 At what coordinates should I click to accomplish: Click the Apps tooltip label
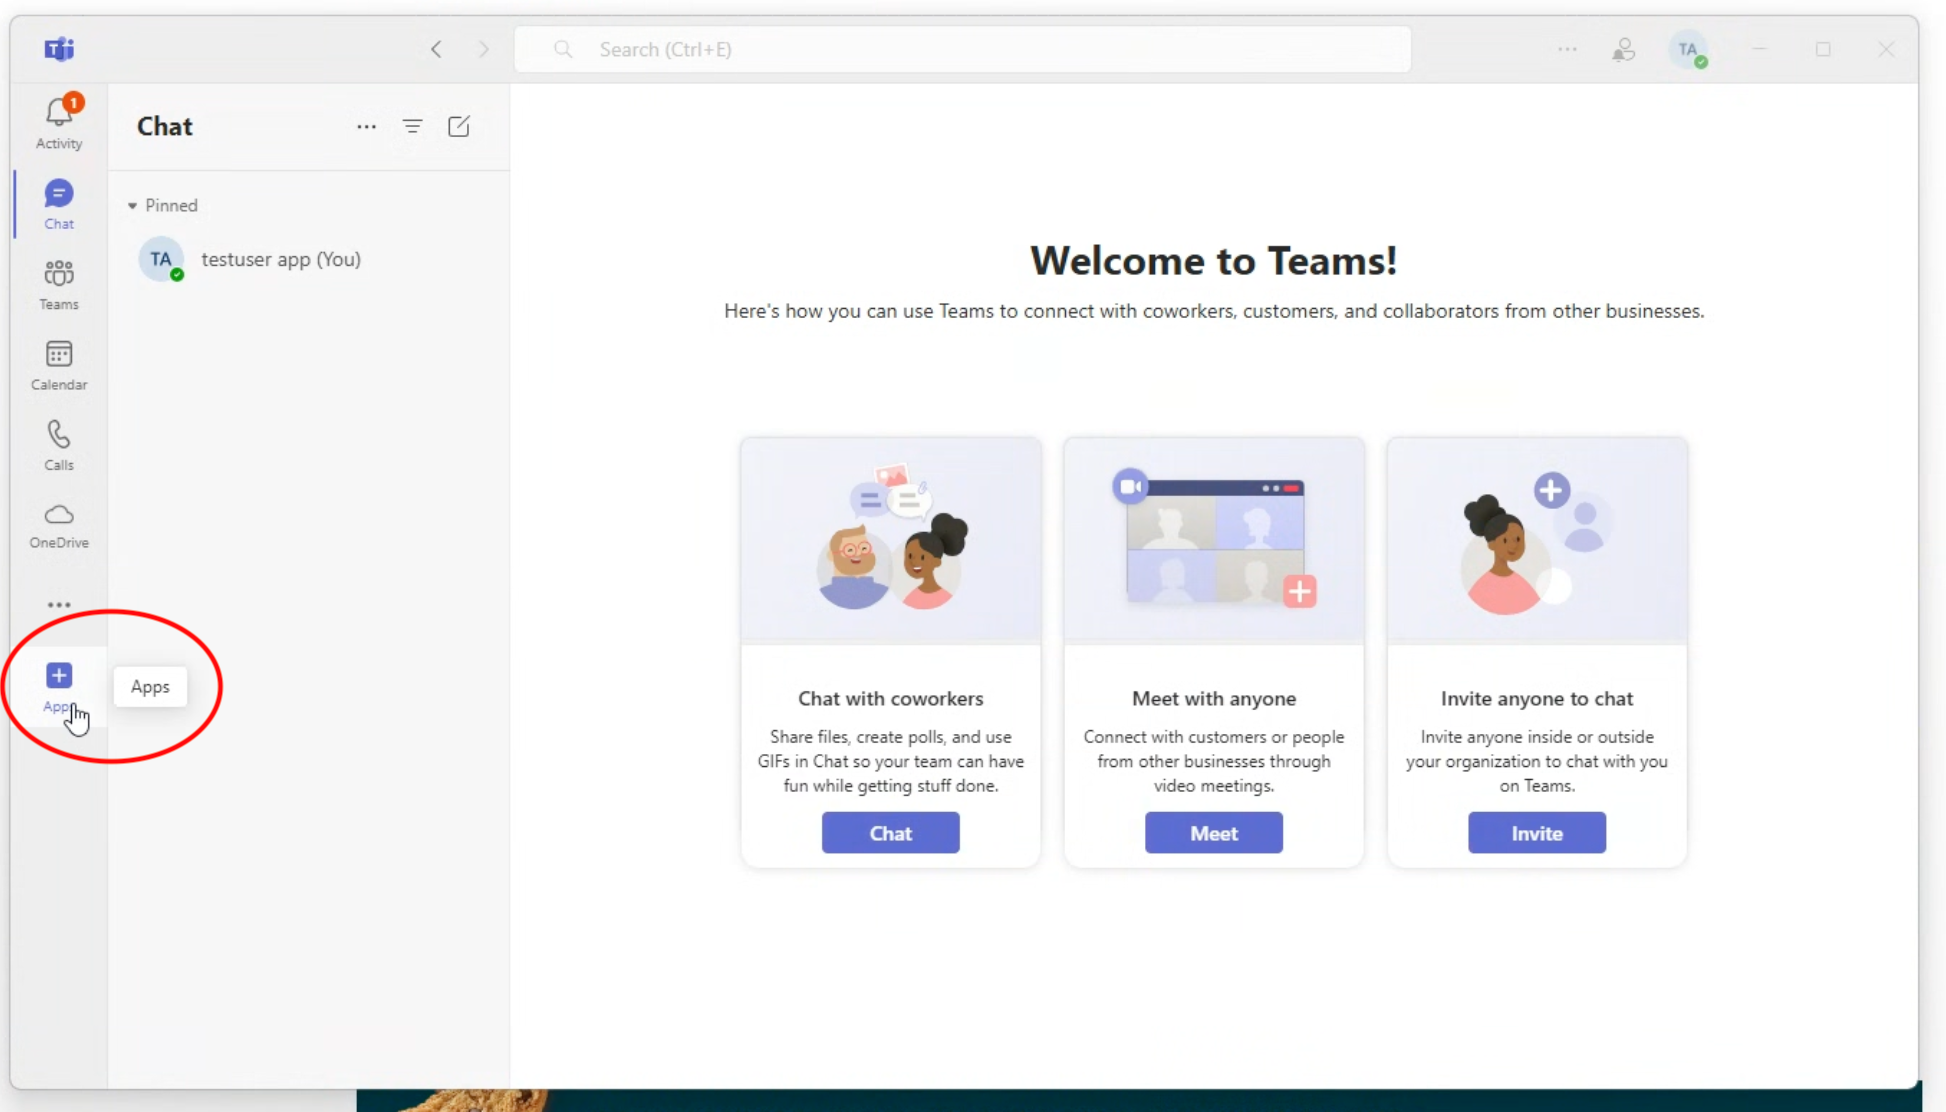(x=150, y=687)
